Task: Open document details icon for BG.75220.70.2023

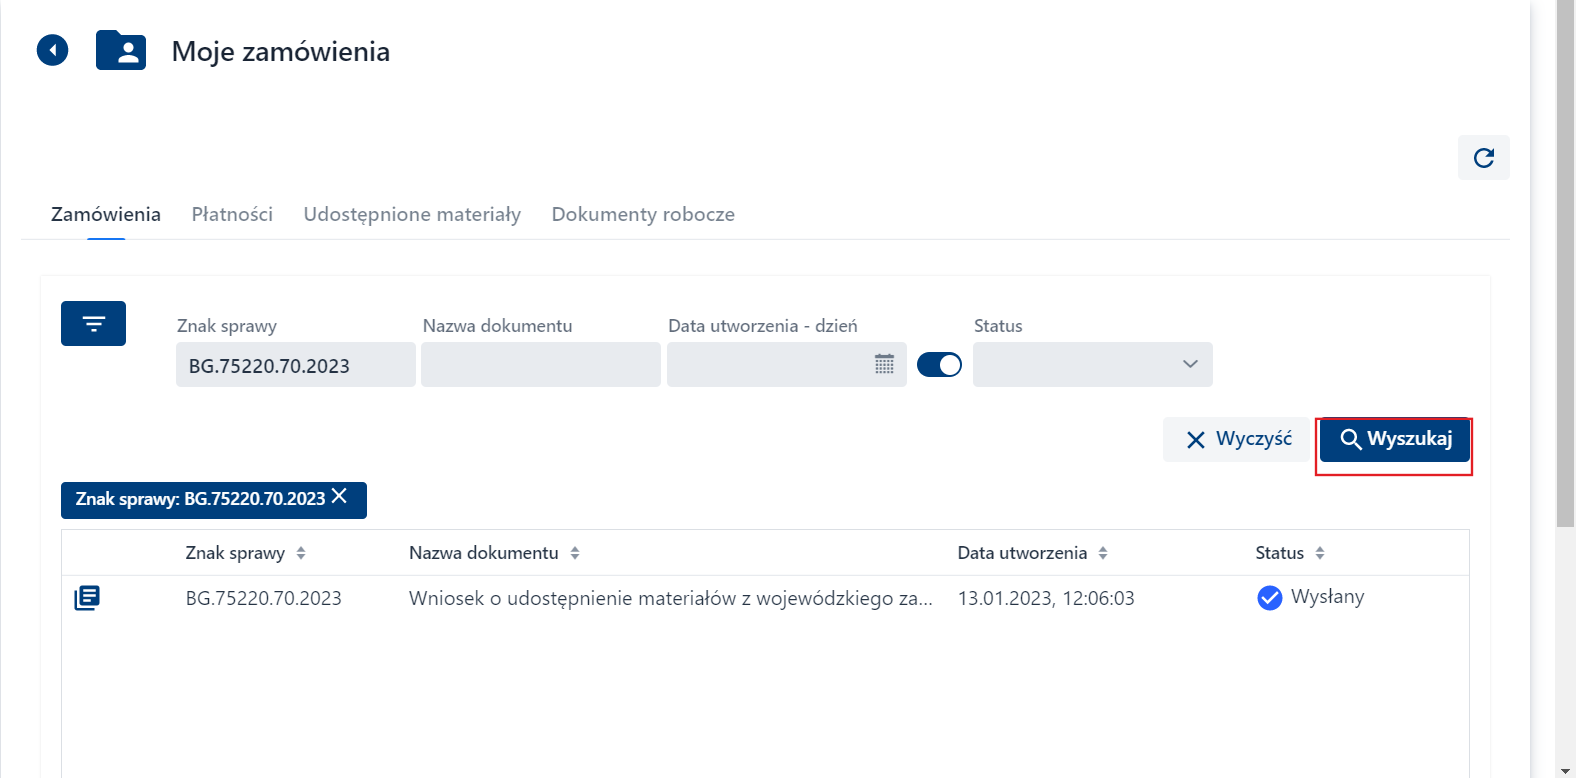Action: point(87,598)
